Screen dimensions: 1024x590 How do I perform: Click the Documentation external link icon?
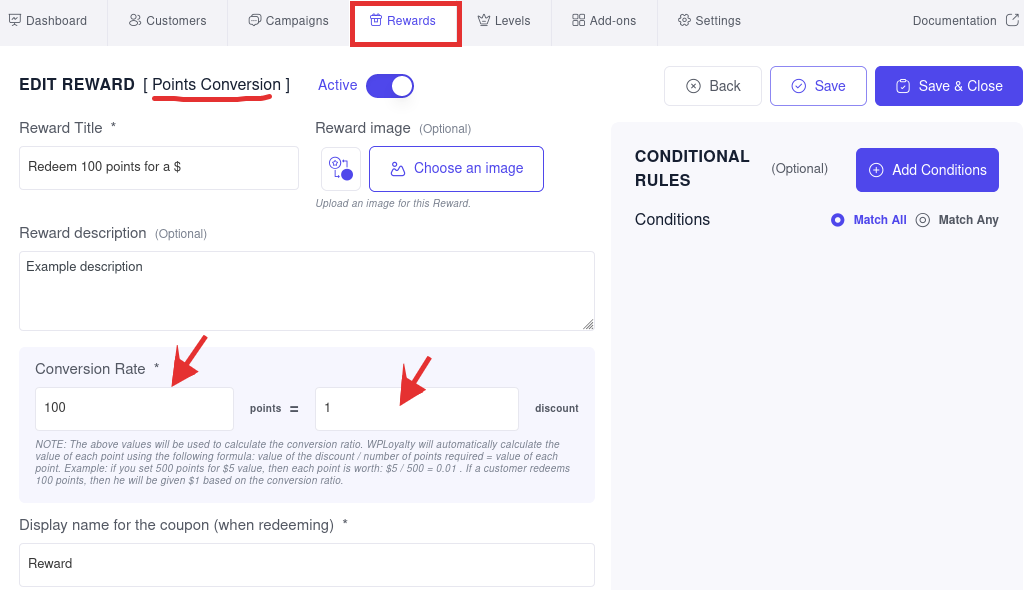tap(1012, 20)
